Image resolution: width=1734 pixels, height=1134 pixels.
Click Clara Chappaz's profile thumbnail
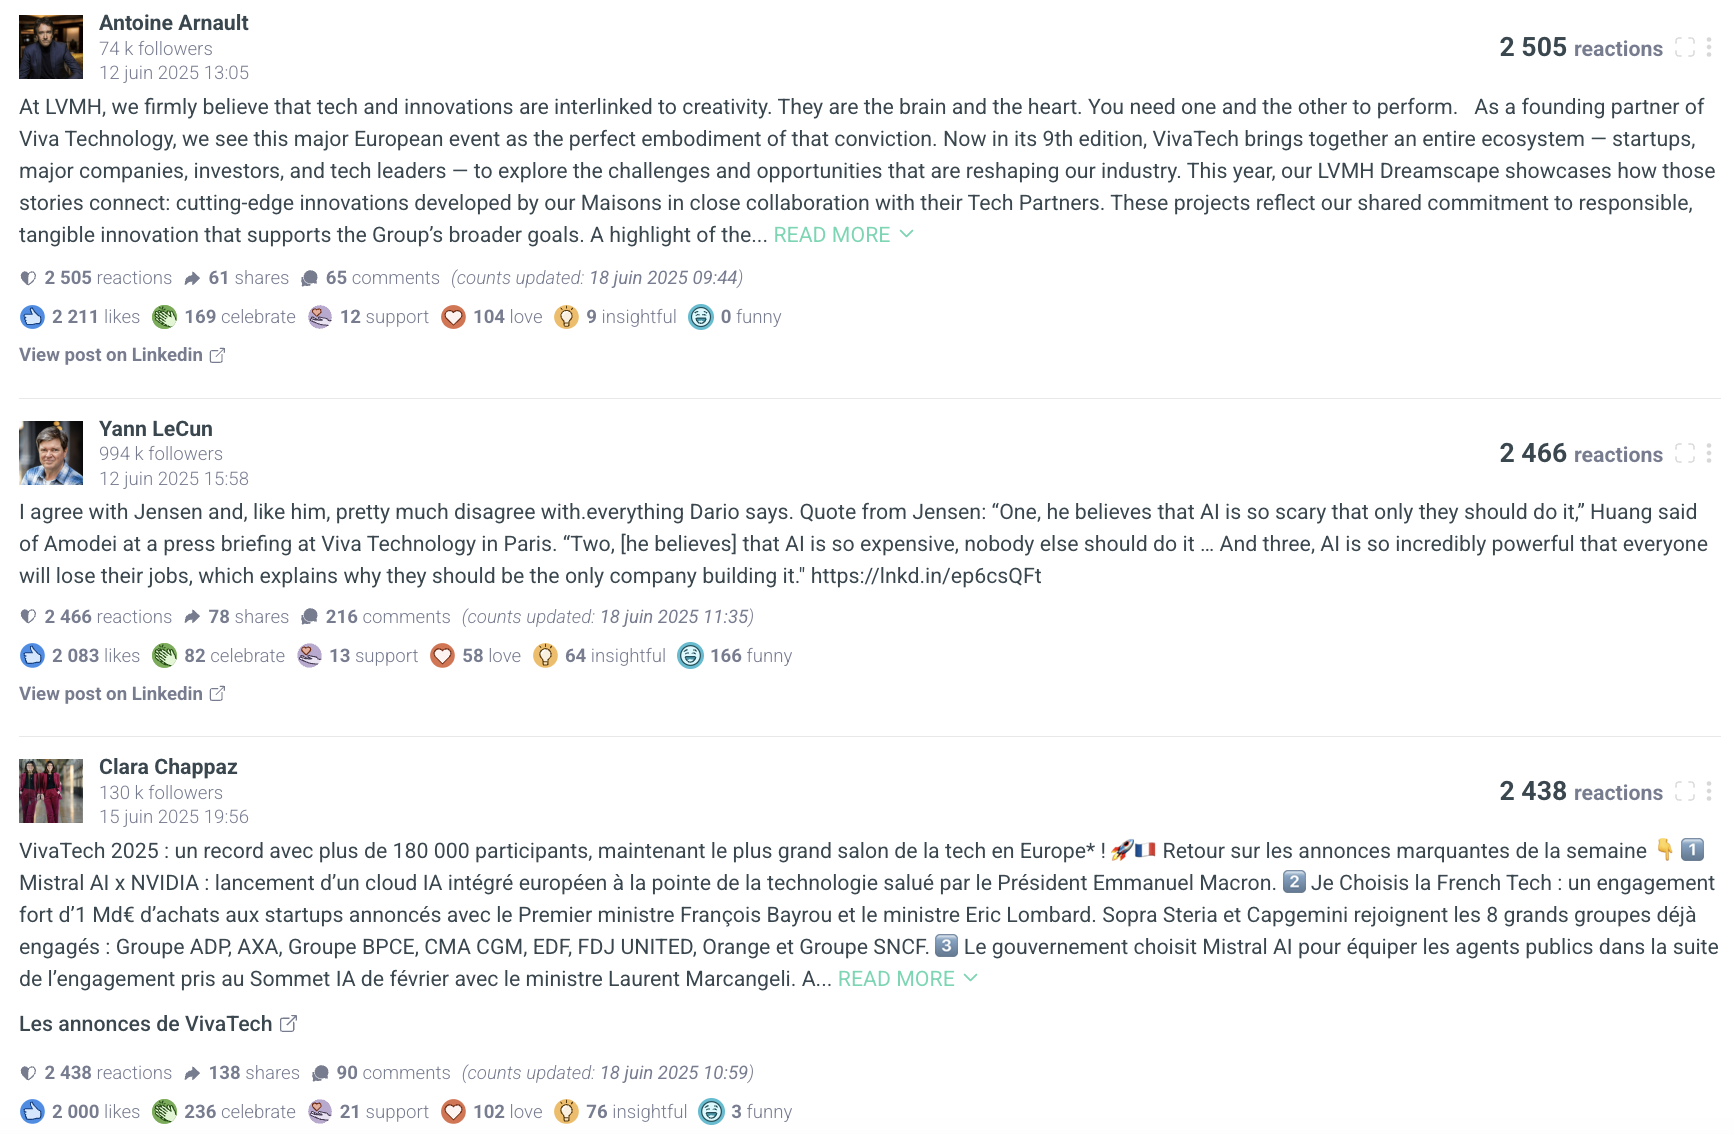point(51,791)
